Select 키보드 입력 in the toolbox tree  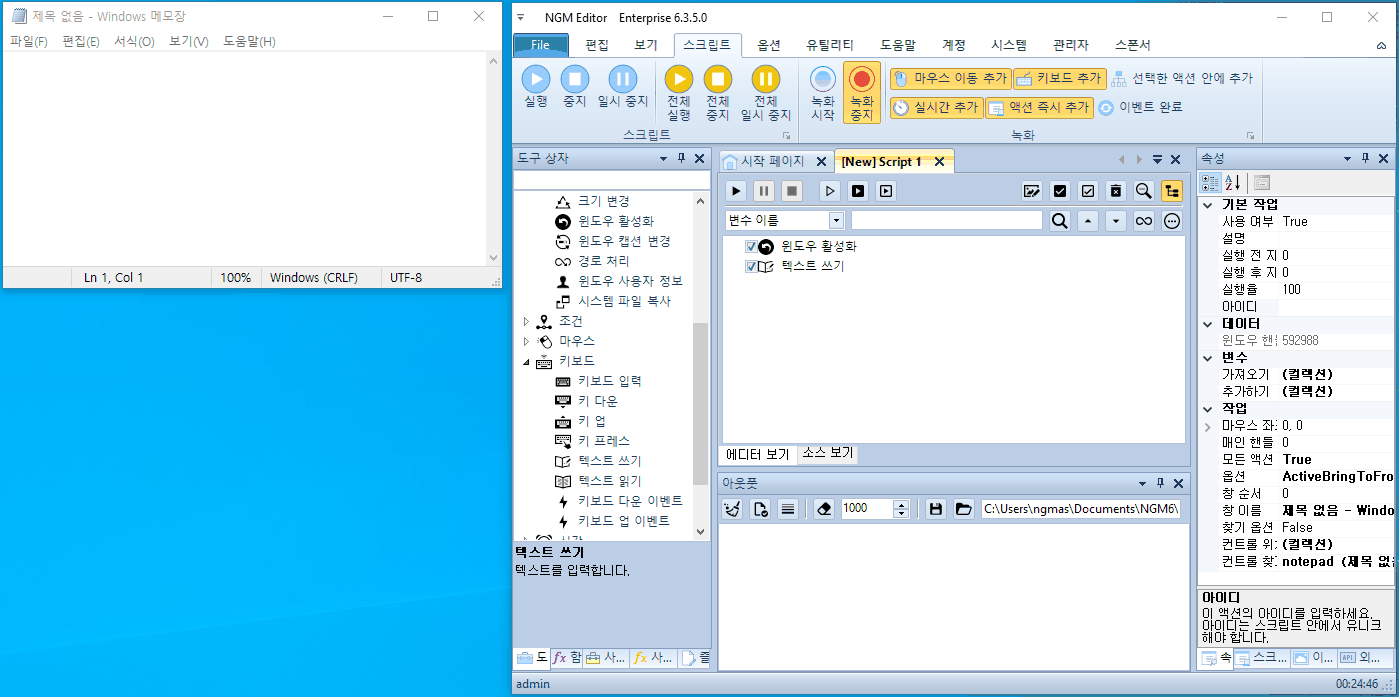609,381
